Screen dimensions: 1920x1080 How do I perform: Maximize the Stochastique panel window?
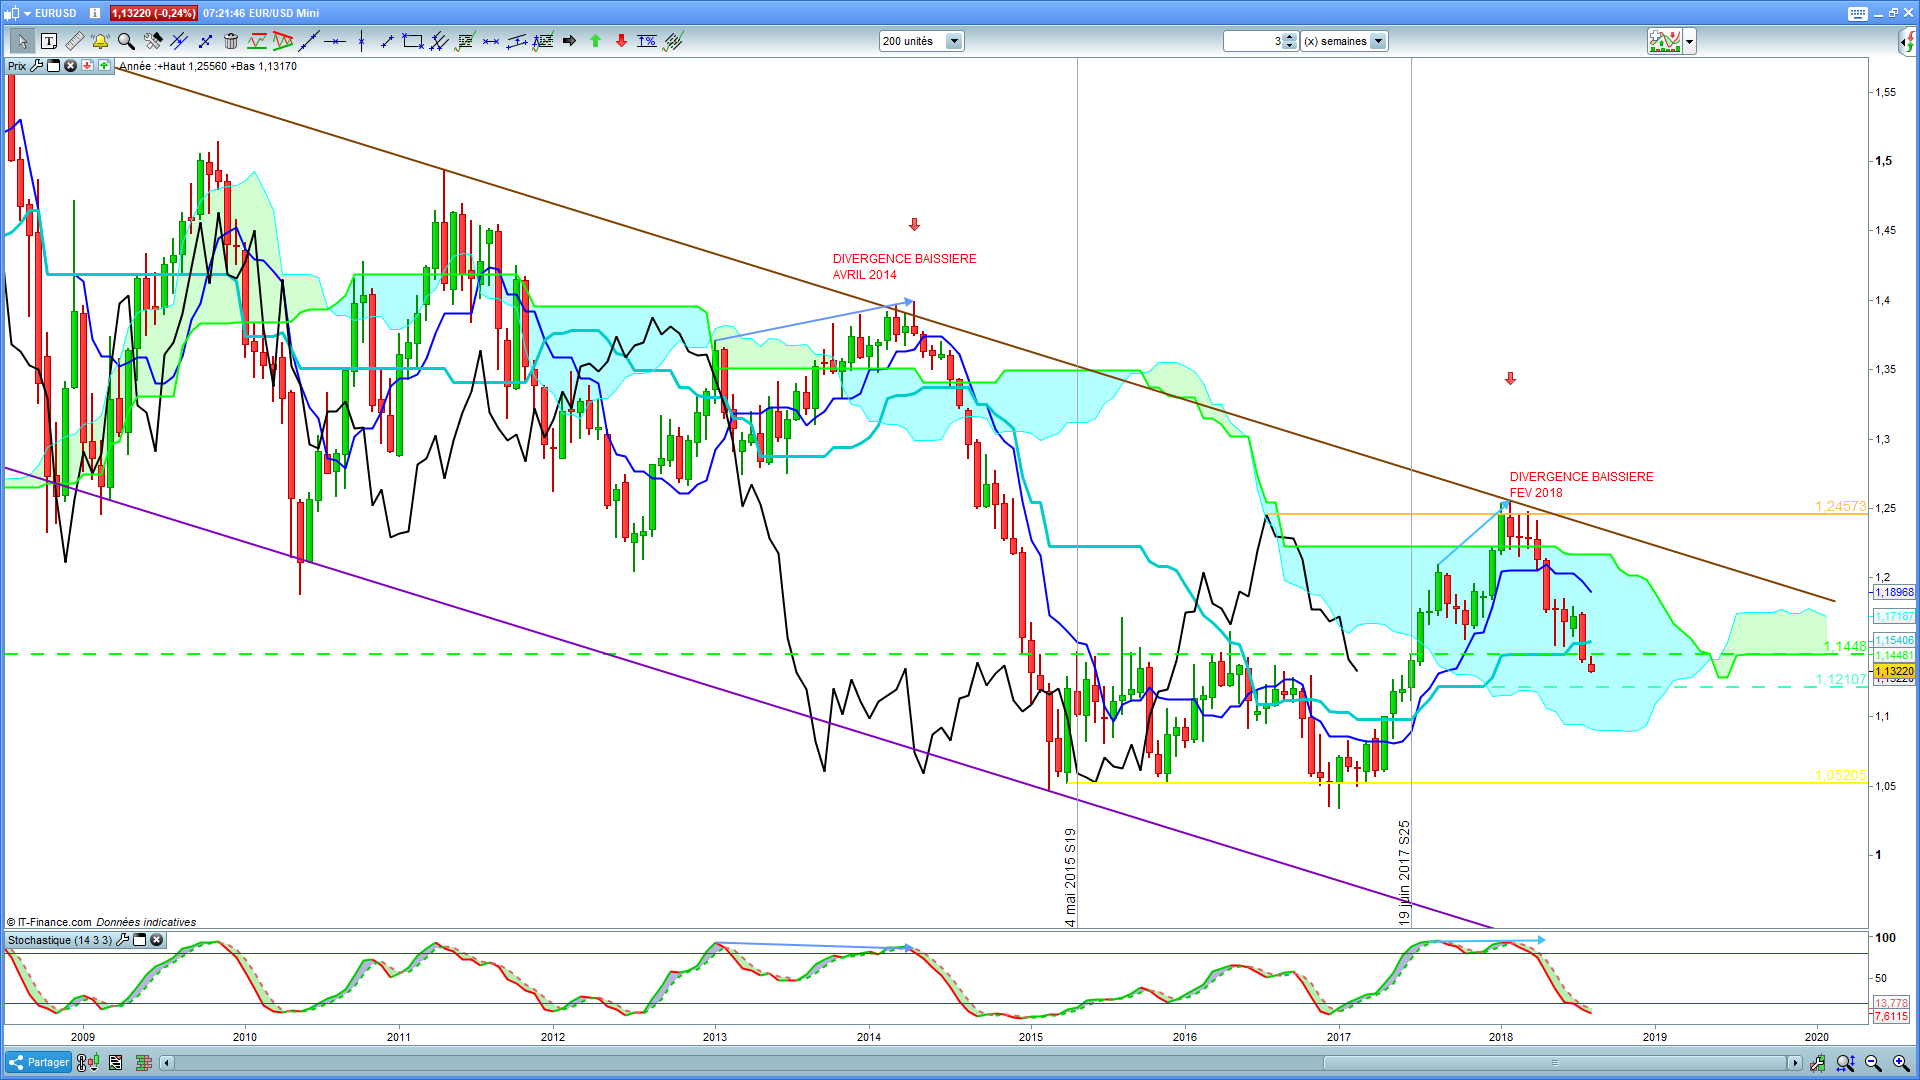[140, 940]
